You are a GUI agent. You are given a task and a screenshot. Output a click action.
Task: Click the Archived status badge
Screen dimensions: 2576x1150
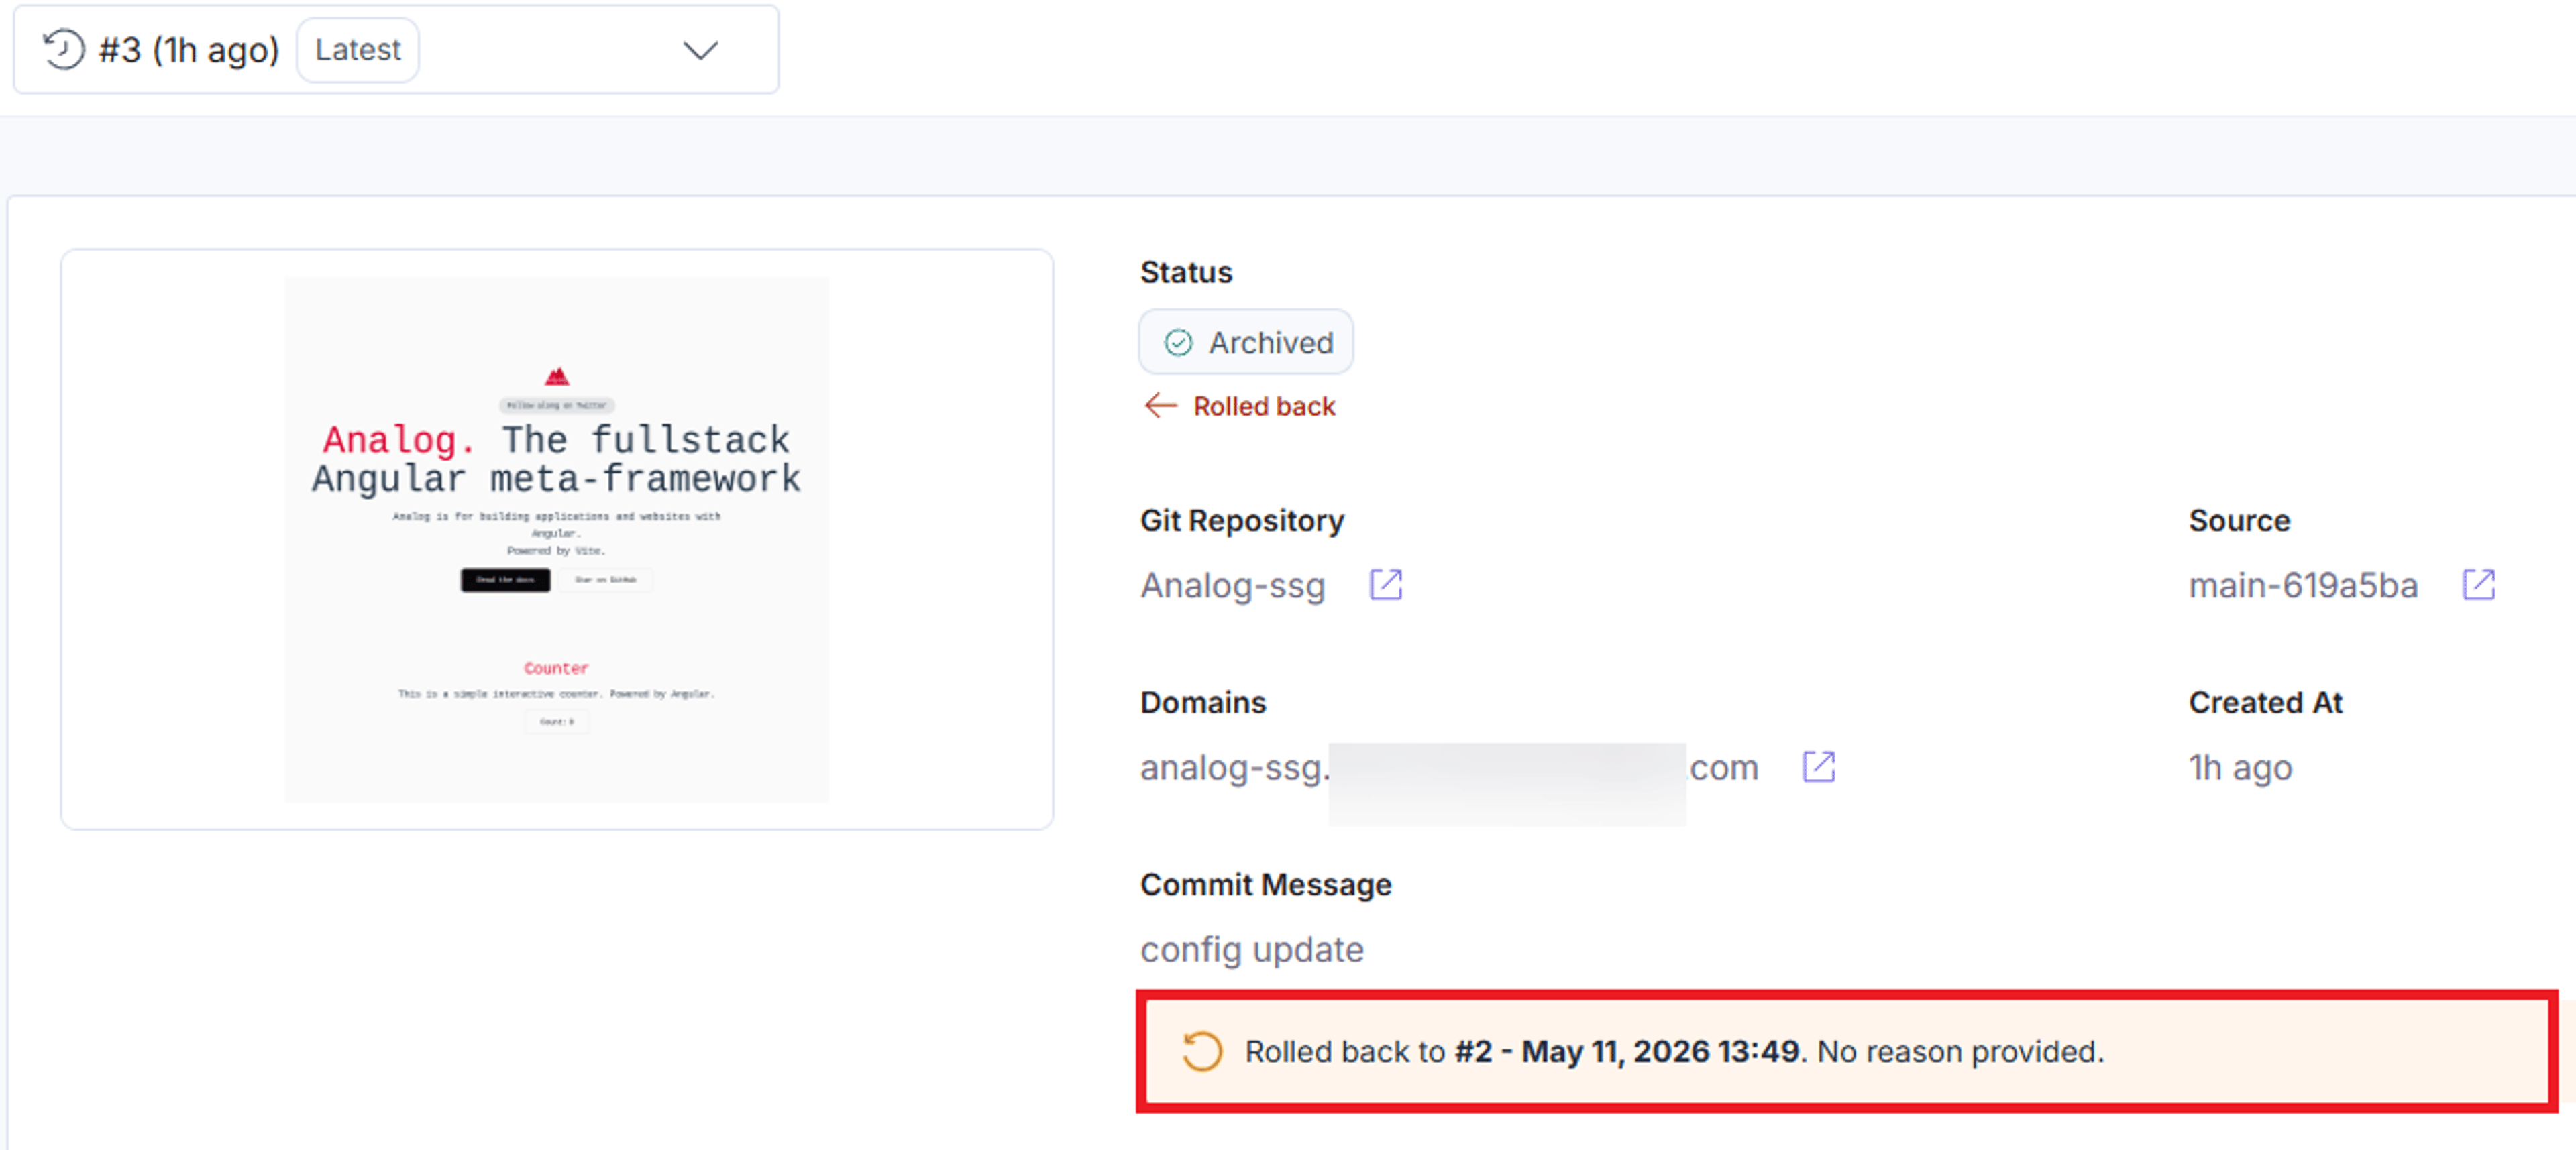(1246, 342)
